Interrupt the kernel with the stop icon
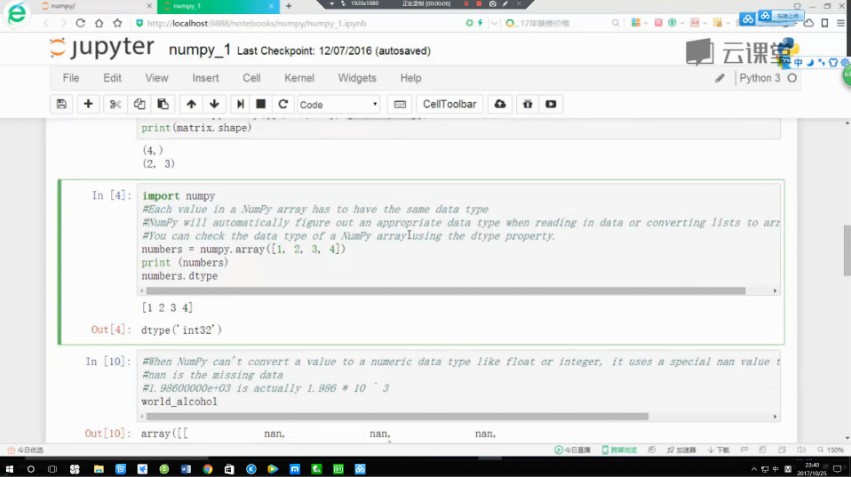The height and width of the screenshot is (477, 851). pyautogui.click(x=261, y=104)
